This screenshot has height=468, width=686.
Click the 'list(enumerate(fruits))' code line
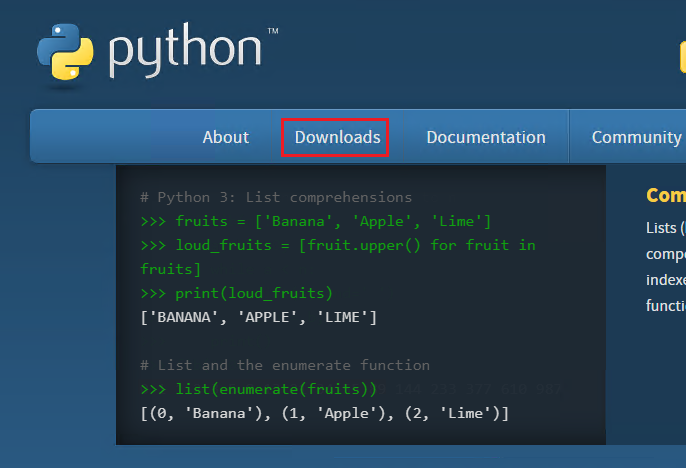[x=258, y=389]
